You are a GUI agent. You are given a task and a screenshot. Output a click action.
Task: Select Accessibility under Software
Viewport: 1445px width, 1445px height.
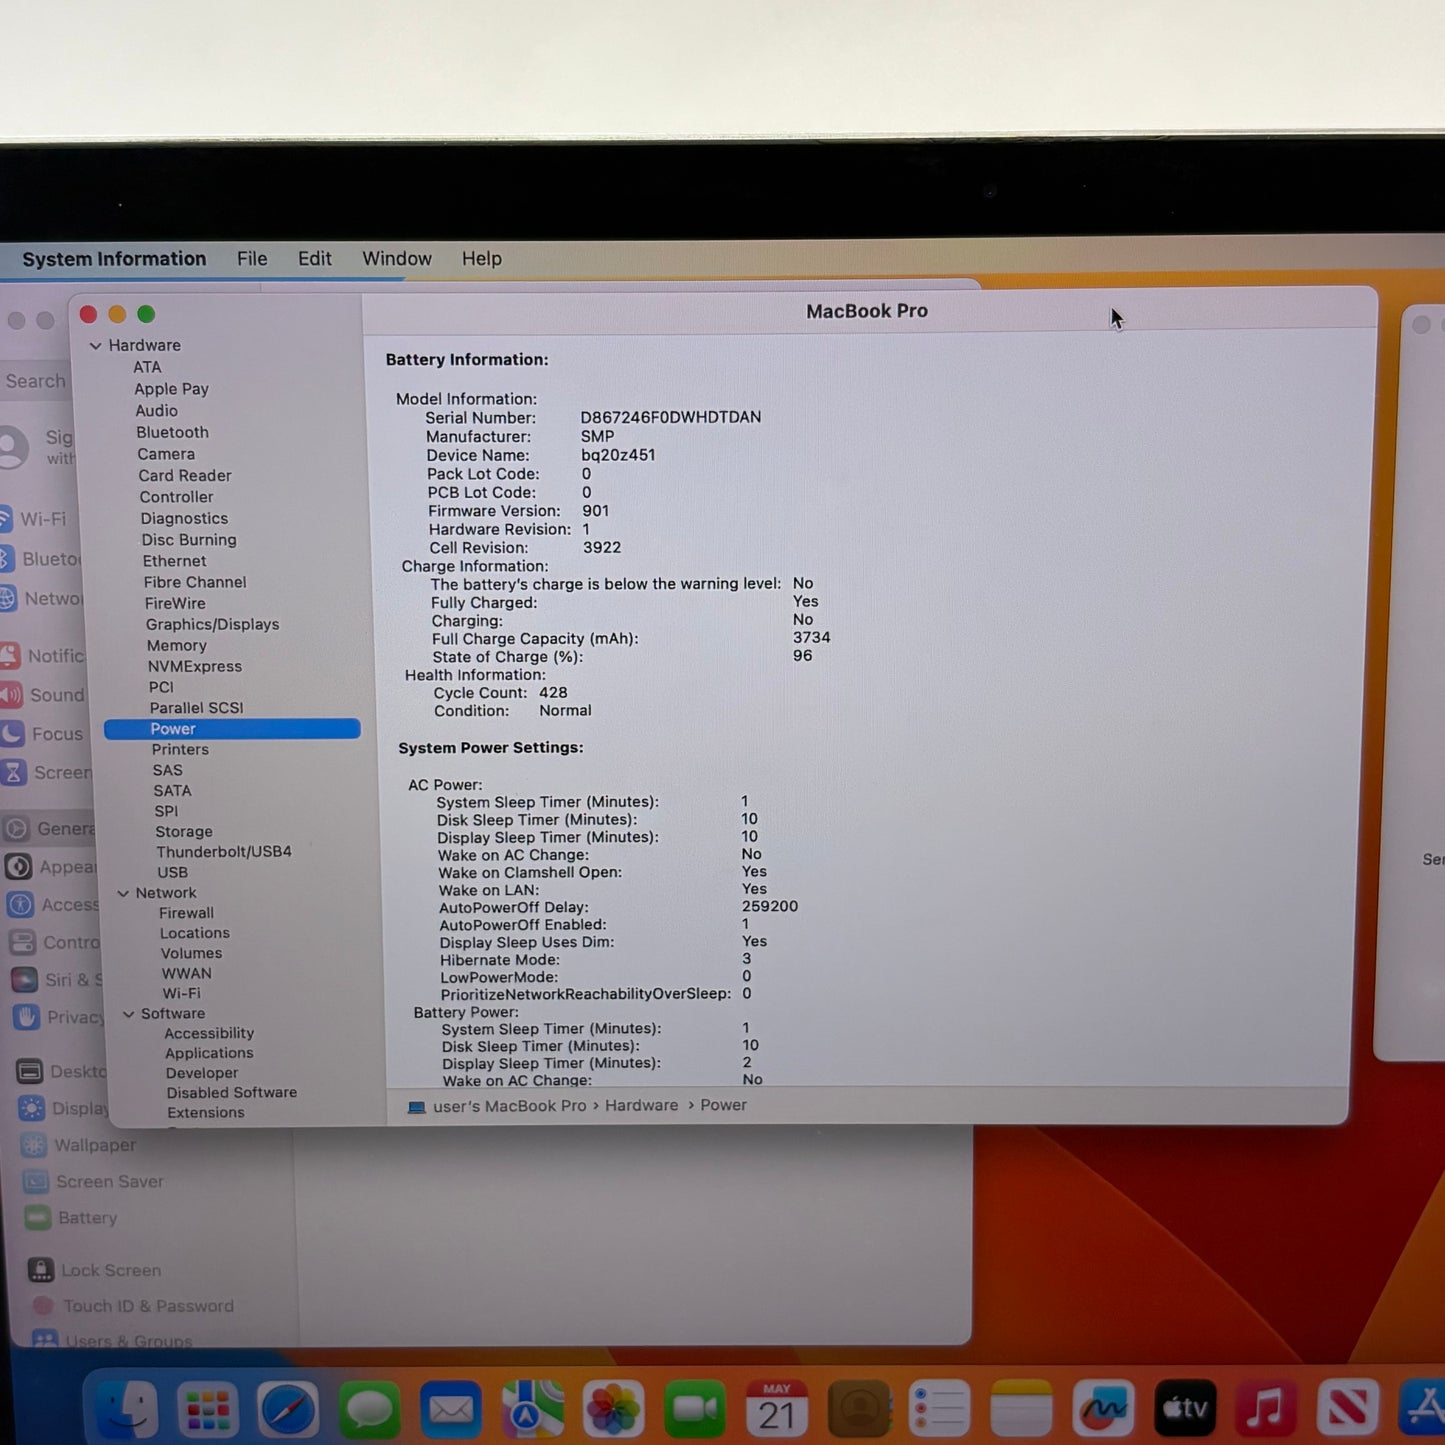(209, 1033)
